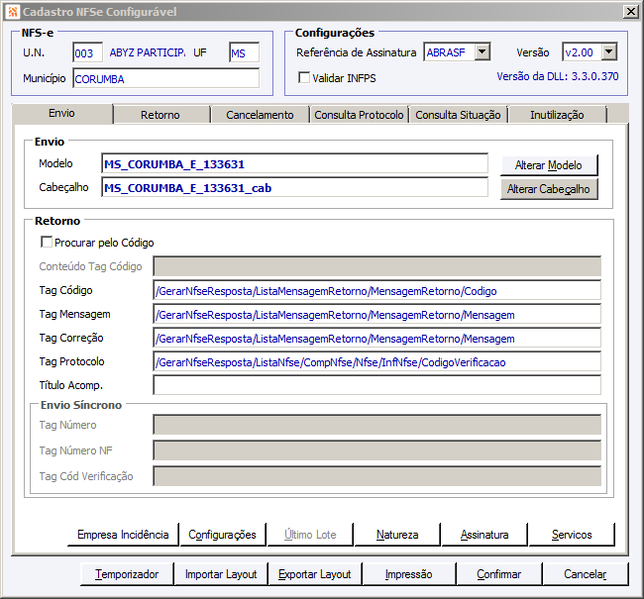Click the ABRASF value in signature combo
The image size is (644, 599).
[446, 53]
